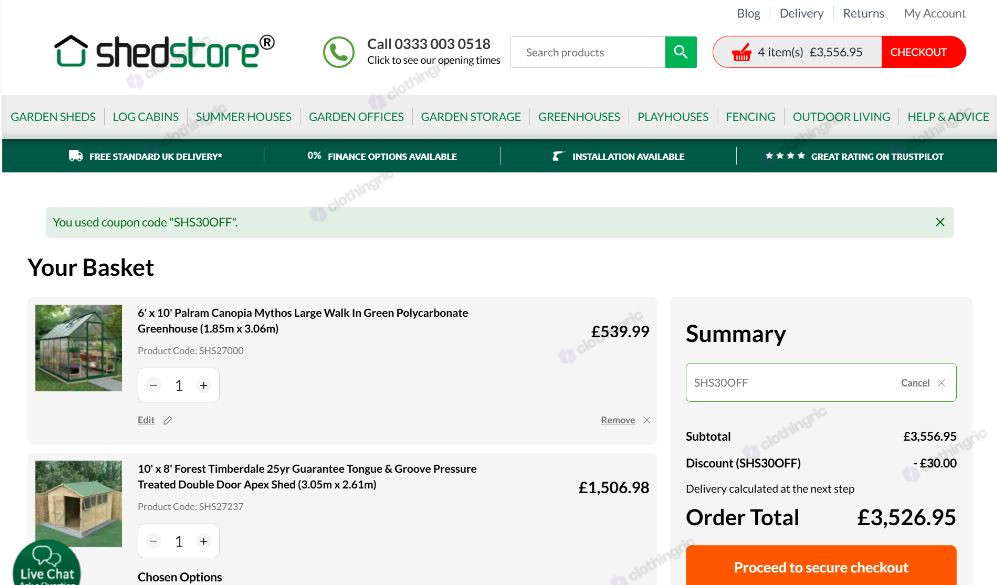Click to see opening times text
The width and height of the screenshot is (997, 585).
point(434,60)
